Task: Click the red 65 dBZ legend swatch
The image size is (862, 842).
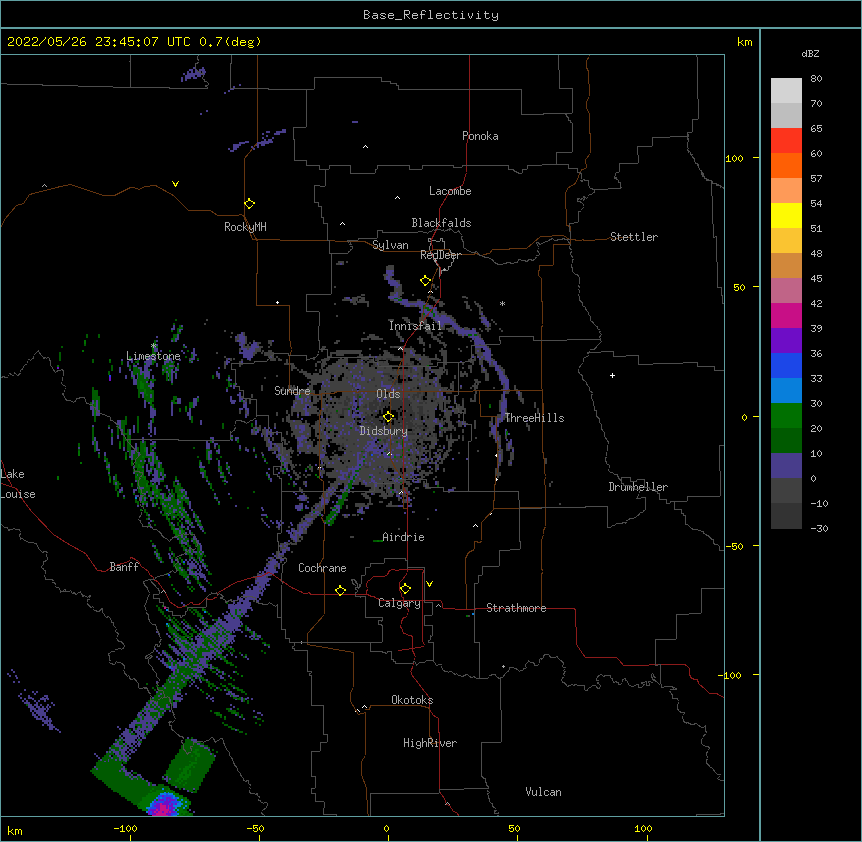Action: click(x=786, y=140)
